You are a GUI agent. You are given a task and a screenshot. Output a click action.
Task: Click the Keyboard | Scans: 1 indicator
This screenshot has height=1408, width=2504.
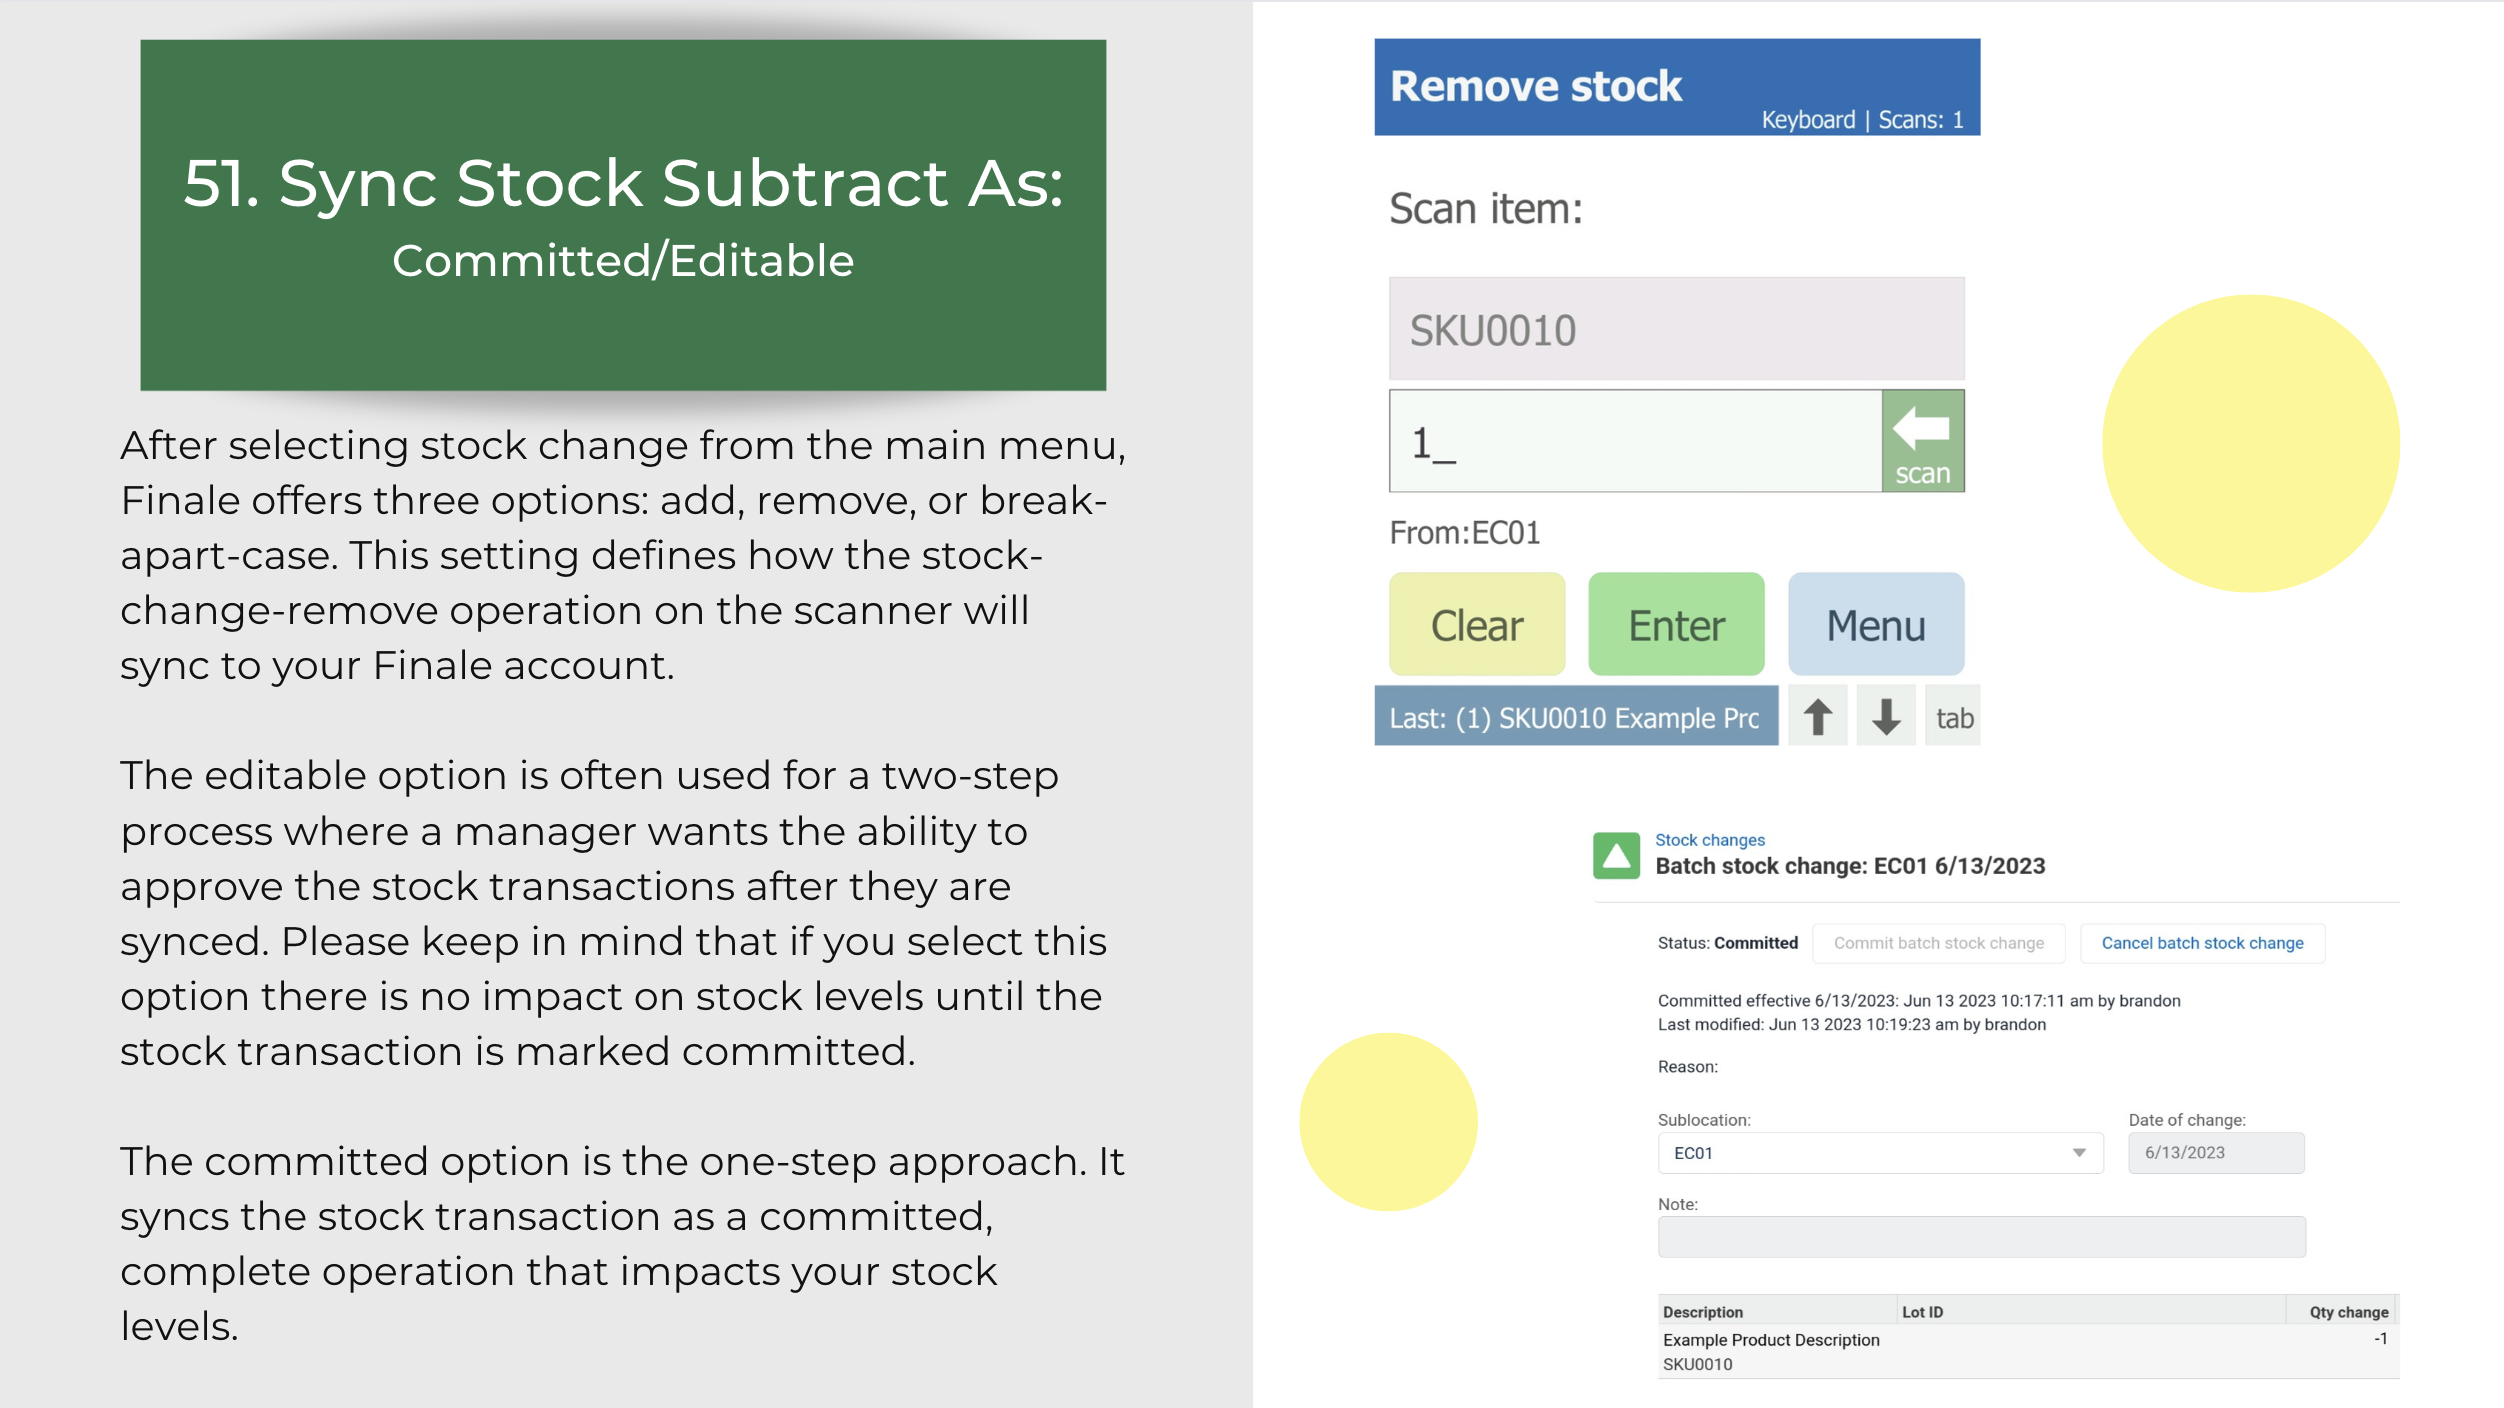tap(1862, 120)
